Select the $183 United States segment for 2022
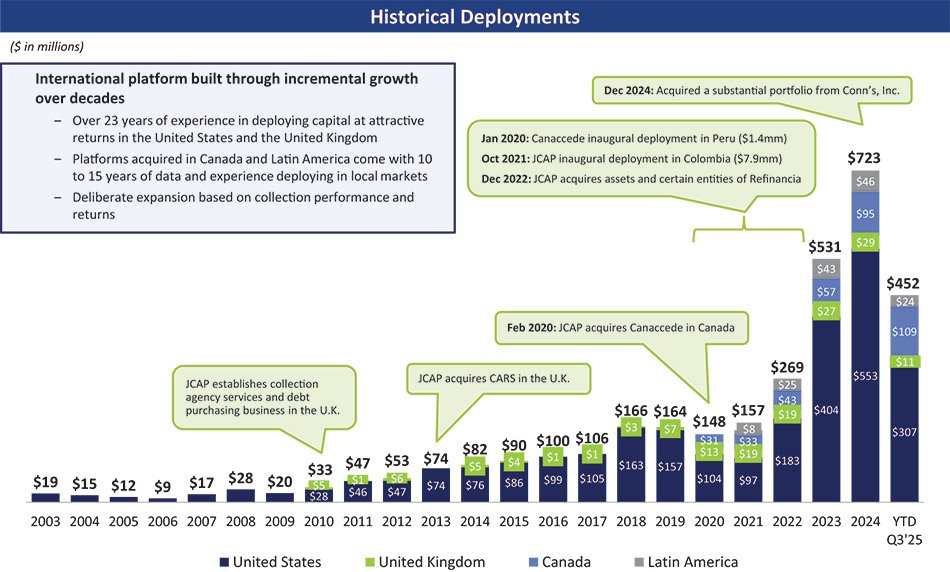The image size is (950, 572). coord(787,459)
